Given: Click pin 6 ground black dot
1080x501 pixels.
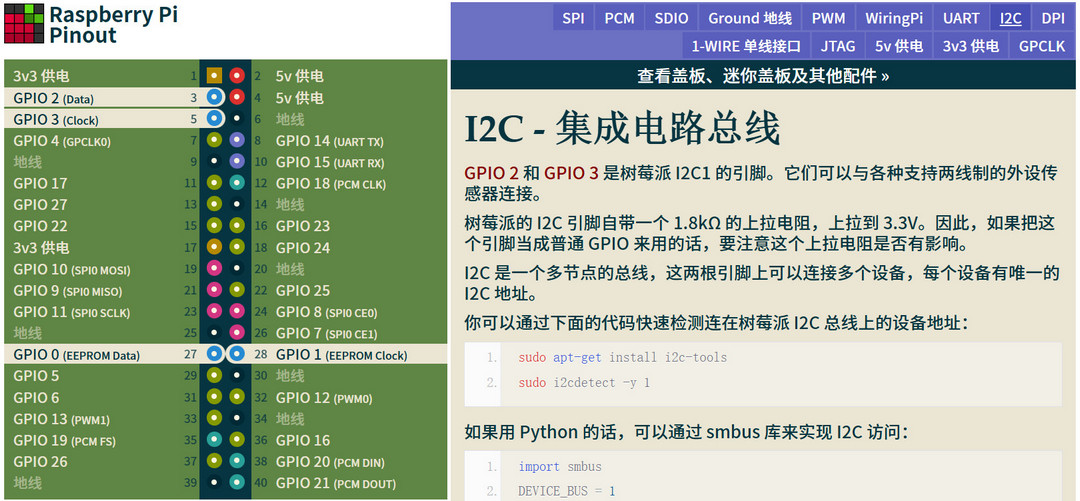Looking at the screenshot, I should pyautogui.click(x=237, y=119).
